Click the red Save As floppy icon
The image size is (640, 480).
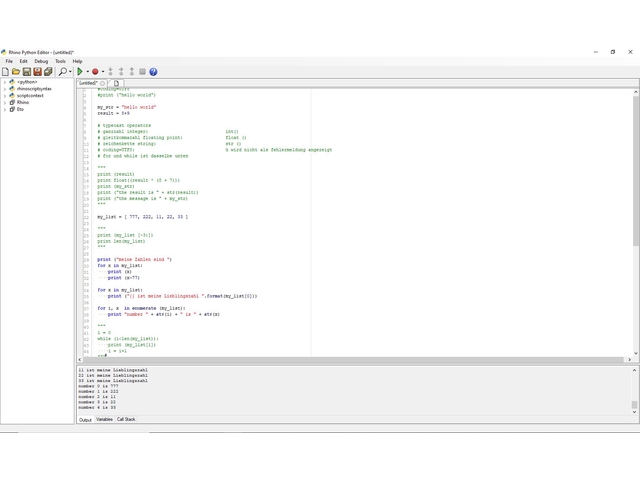pyautogui.click(x=37, y=72)
